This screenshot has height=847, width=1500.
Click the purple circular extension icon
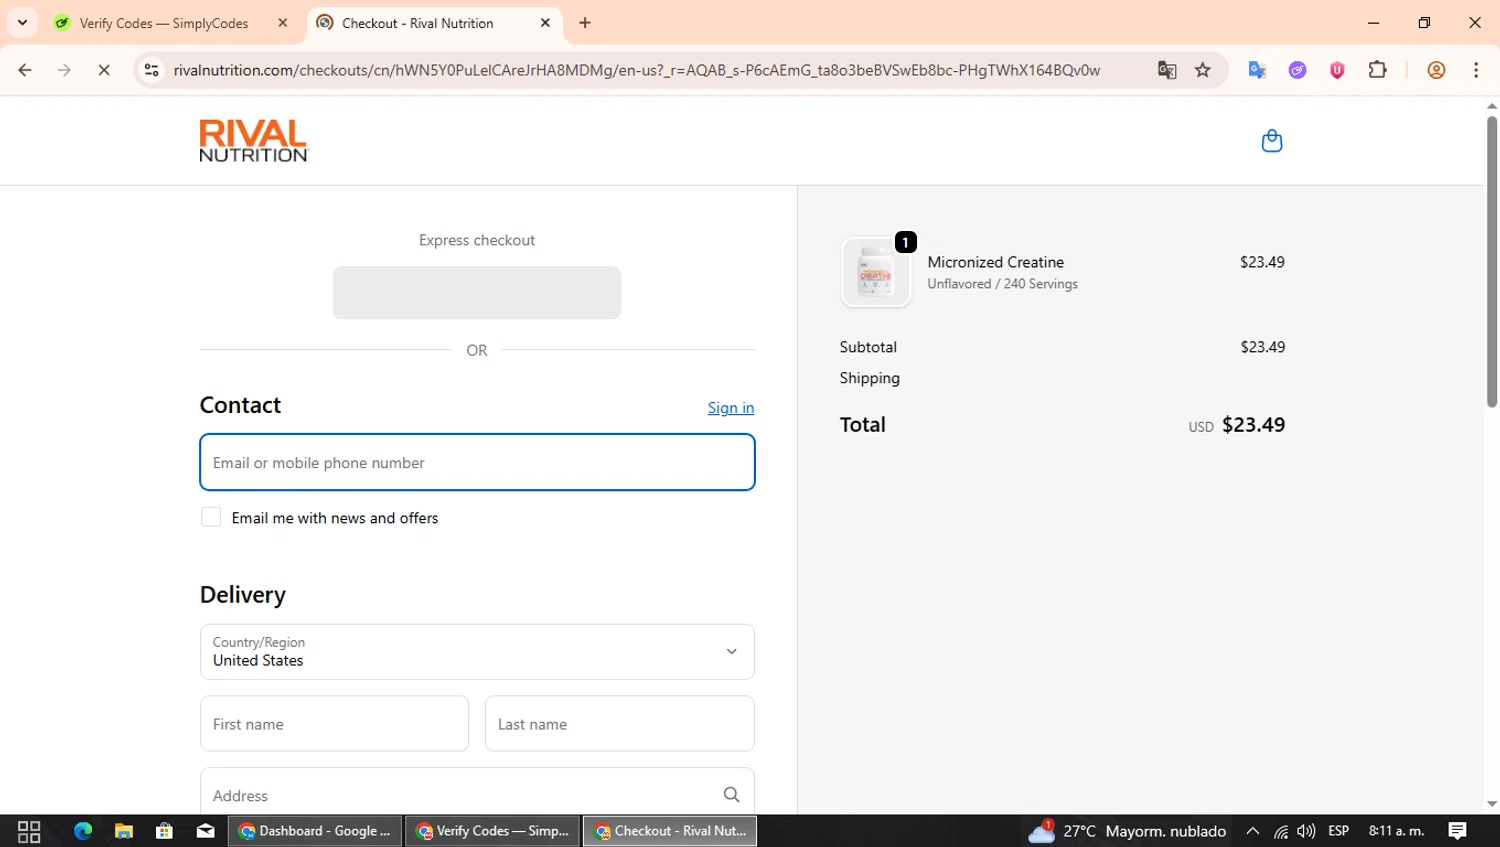tap(1297, 70)
